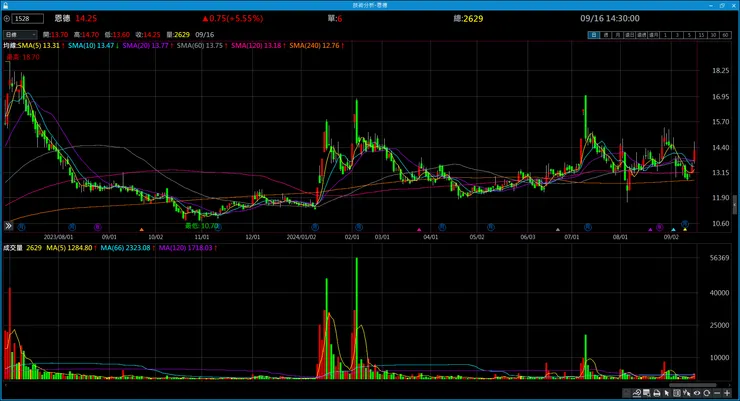Screen dimensions: 740x401
Task: Click the gray triangle marker before 07/01
Action: coord(558,229)
